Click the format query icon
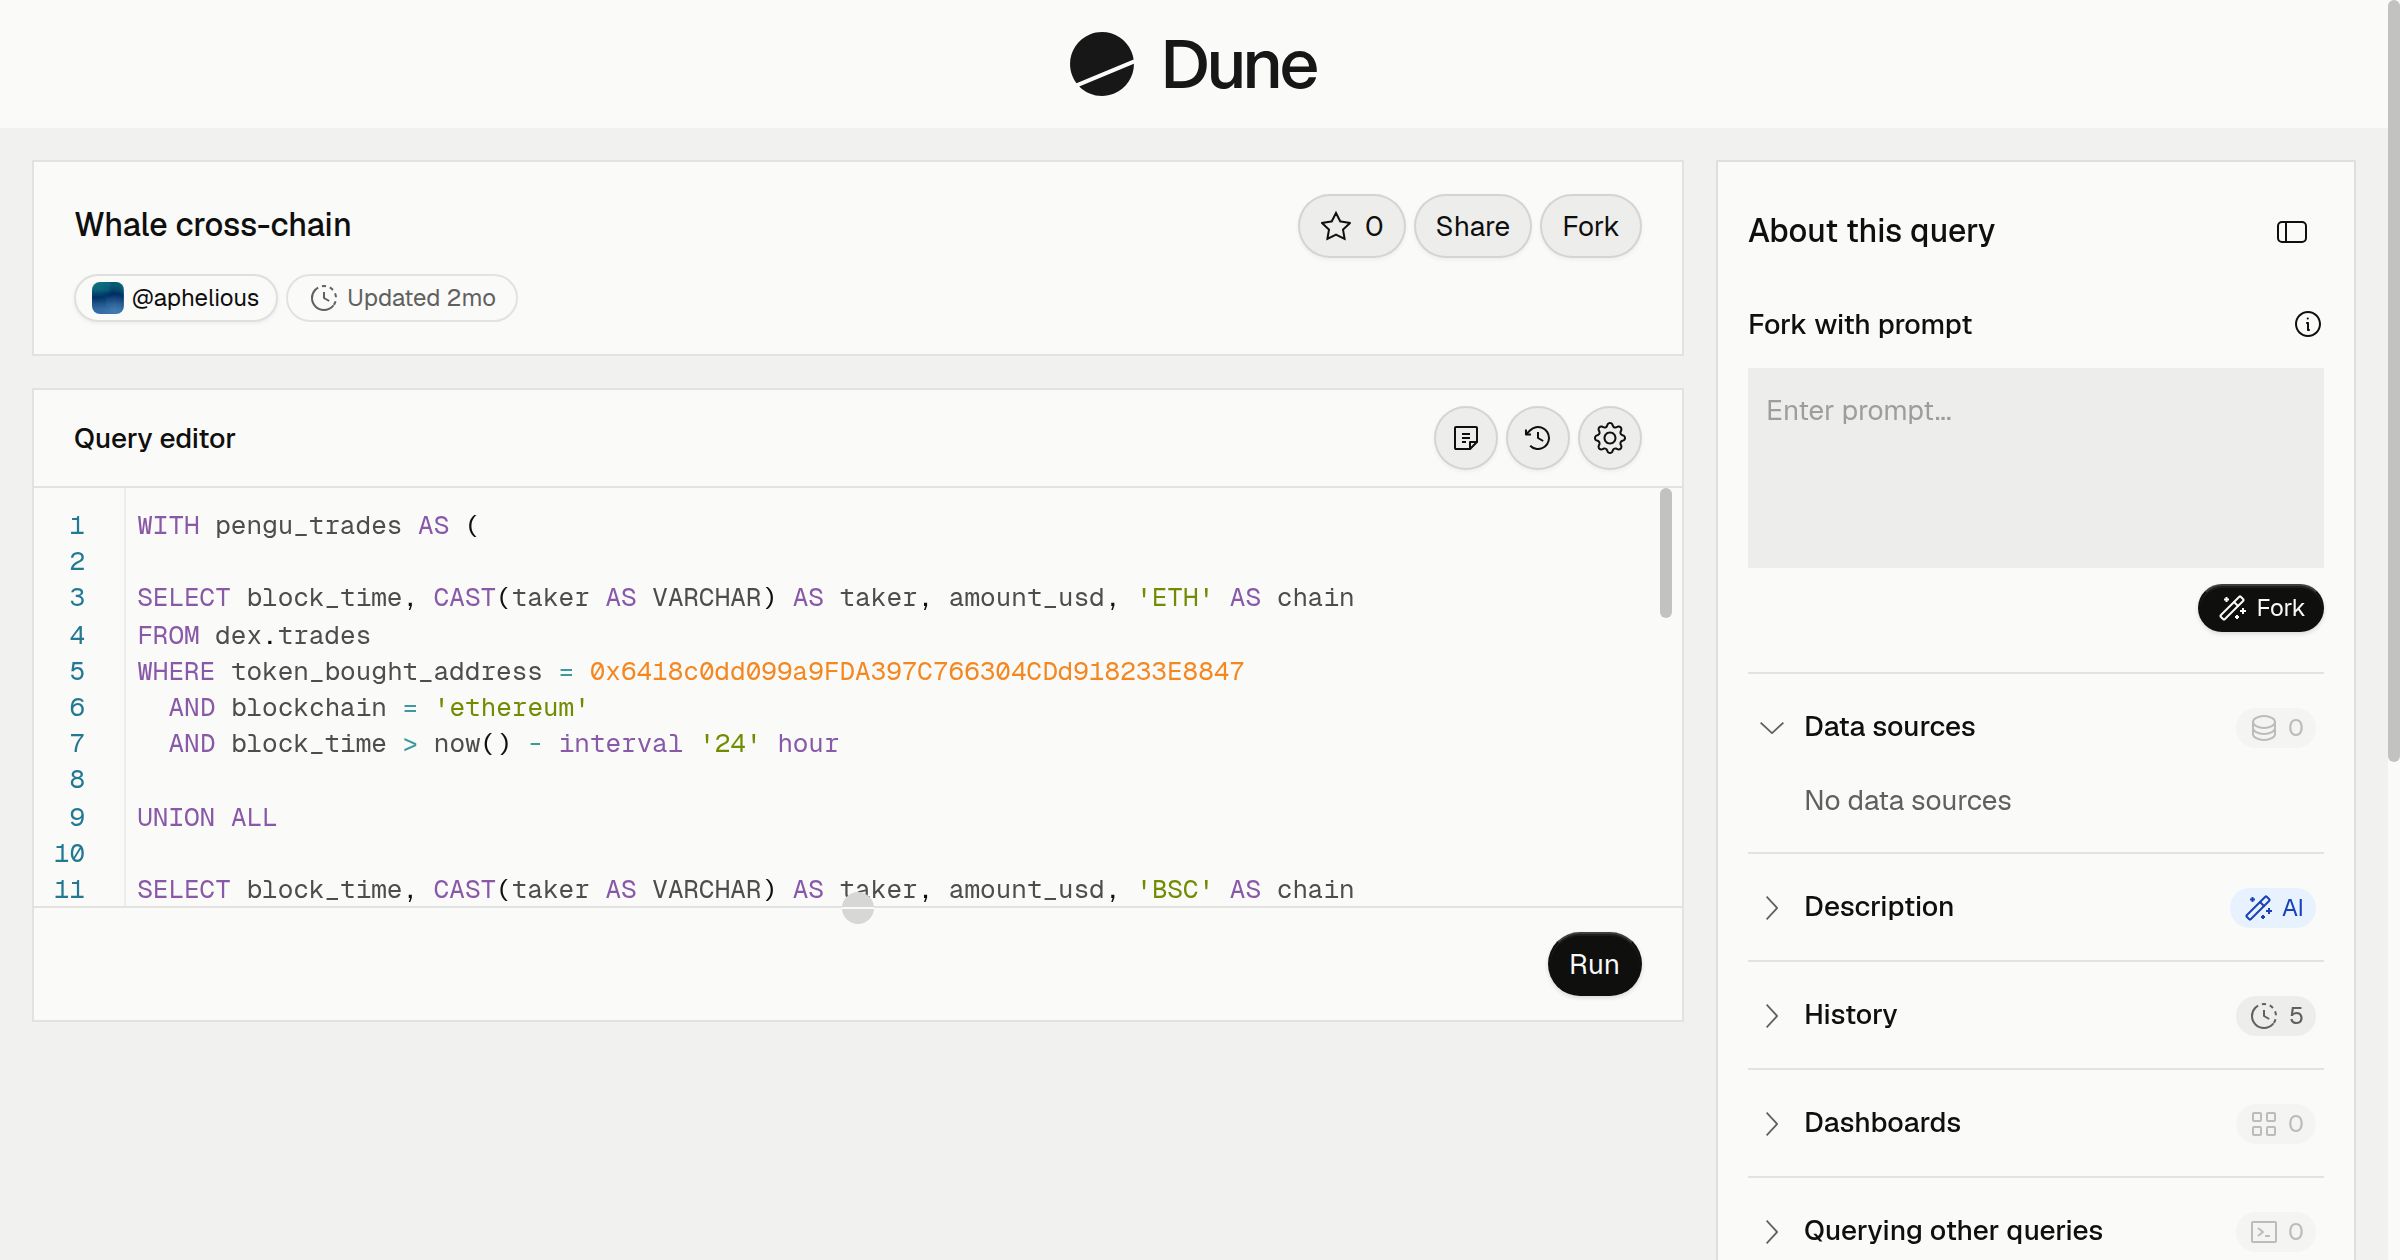Image resolution: width=2400 pixels, height=1260 pixels. point(1466,438)
